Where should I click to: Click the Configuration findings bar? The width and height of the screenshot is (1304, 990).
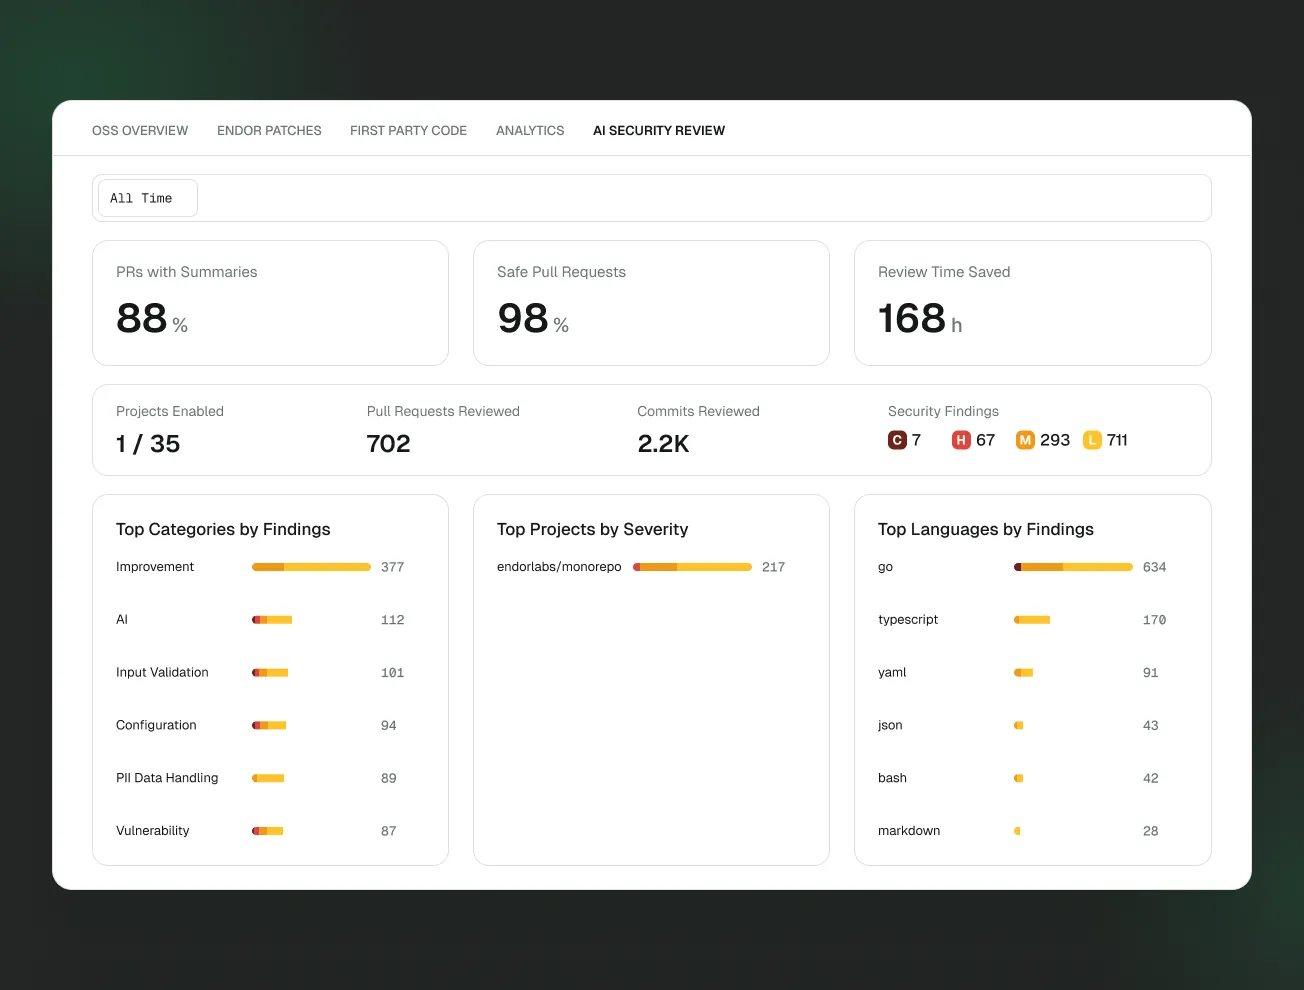(269, 725)
